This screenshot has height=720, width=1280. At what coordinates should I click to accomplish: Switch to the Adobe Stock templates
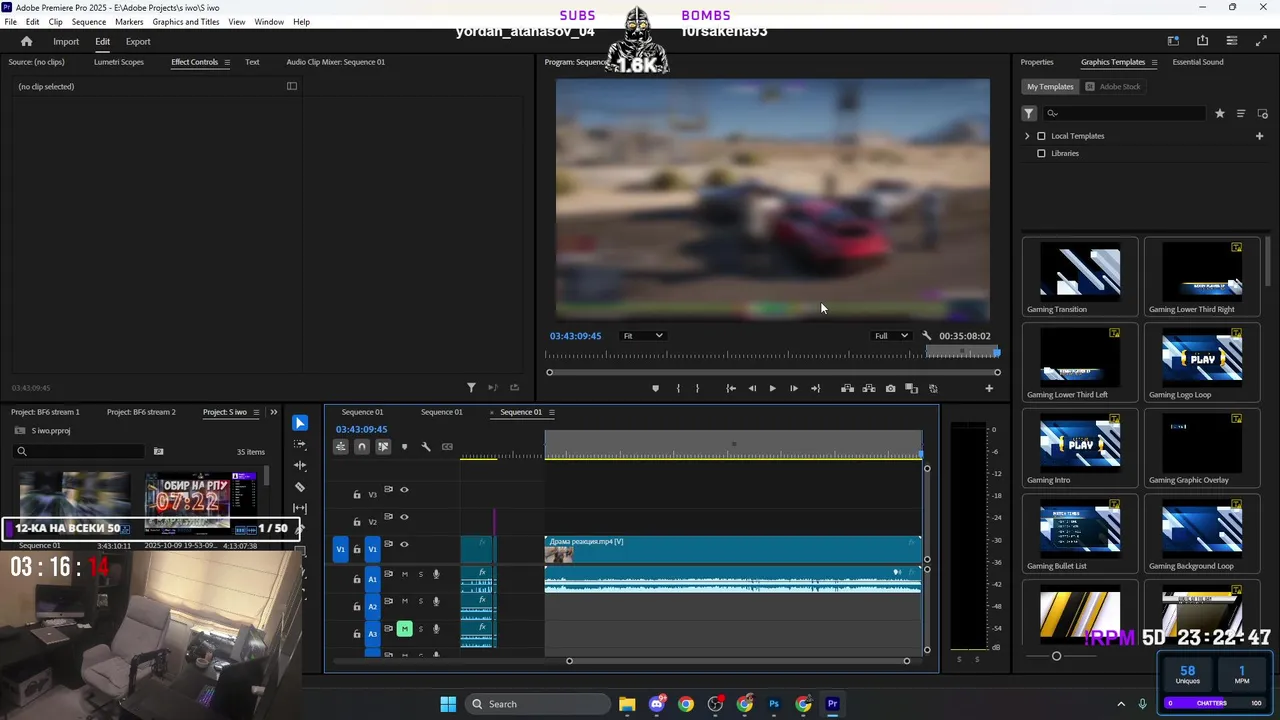tap(1113, 87)
